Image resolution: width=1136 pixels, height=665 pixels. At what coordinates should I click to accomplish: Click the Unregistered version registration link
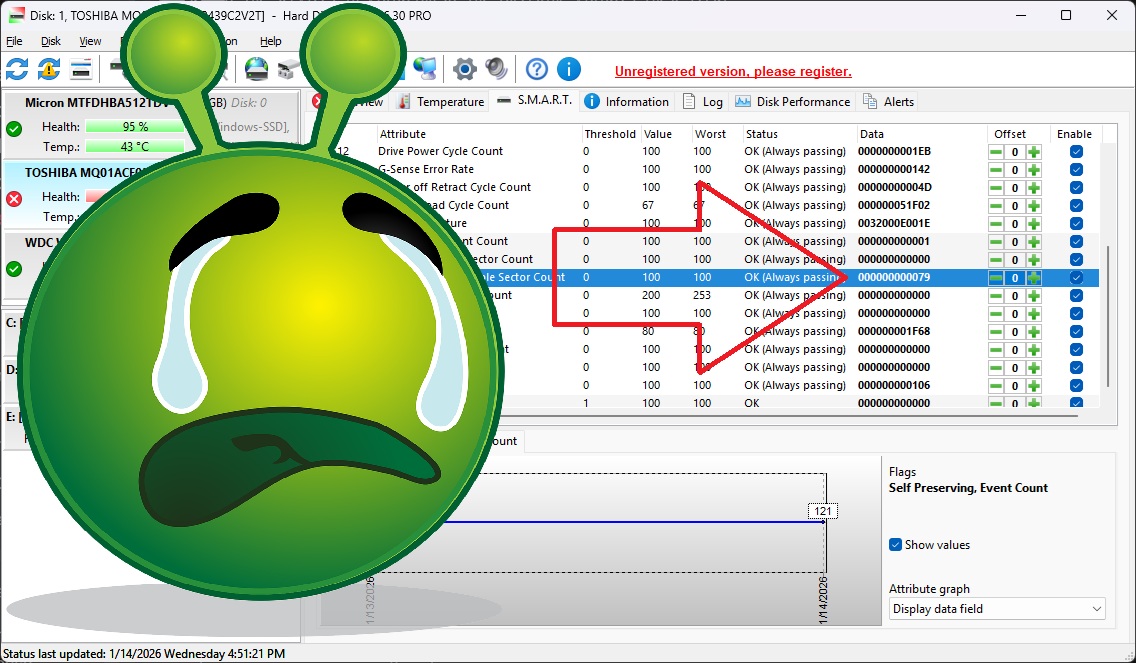[733, 72]
